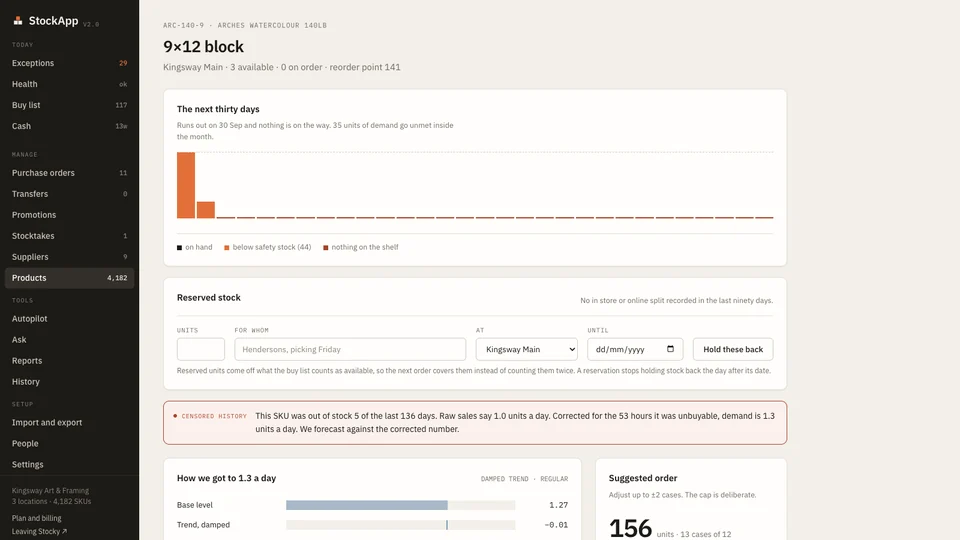Click the Exceptions count badge 29
Image resolution: width=960 pixels, height=540 pixels.
(123, 63)
